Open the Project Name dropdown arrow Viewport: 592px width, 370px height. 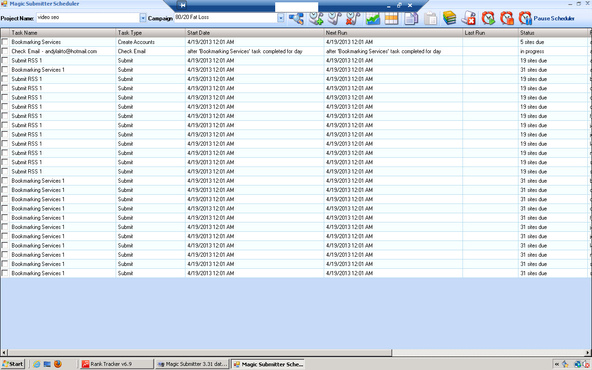coord(143,18)
